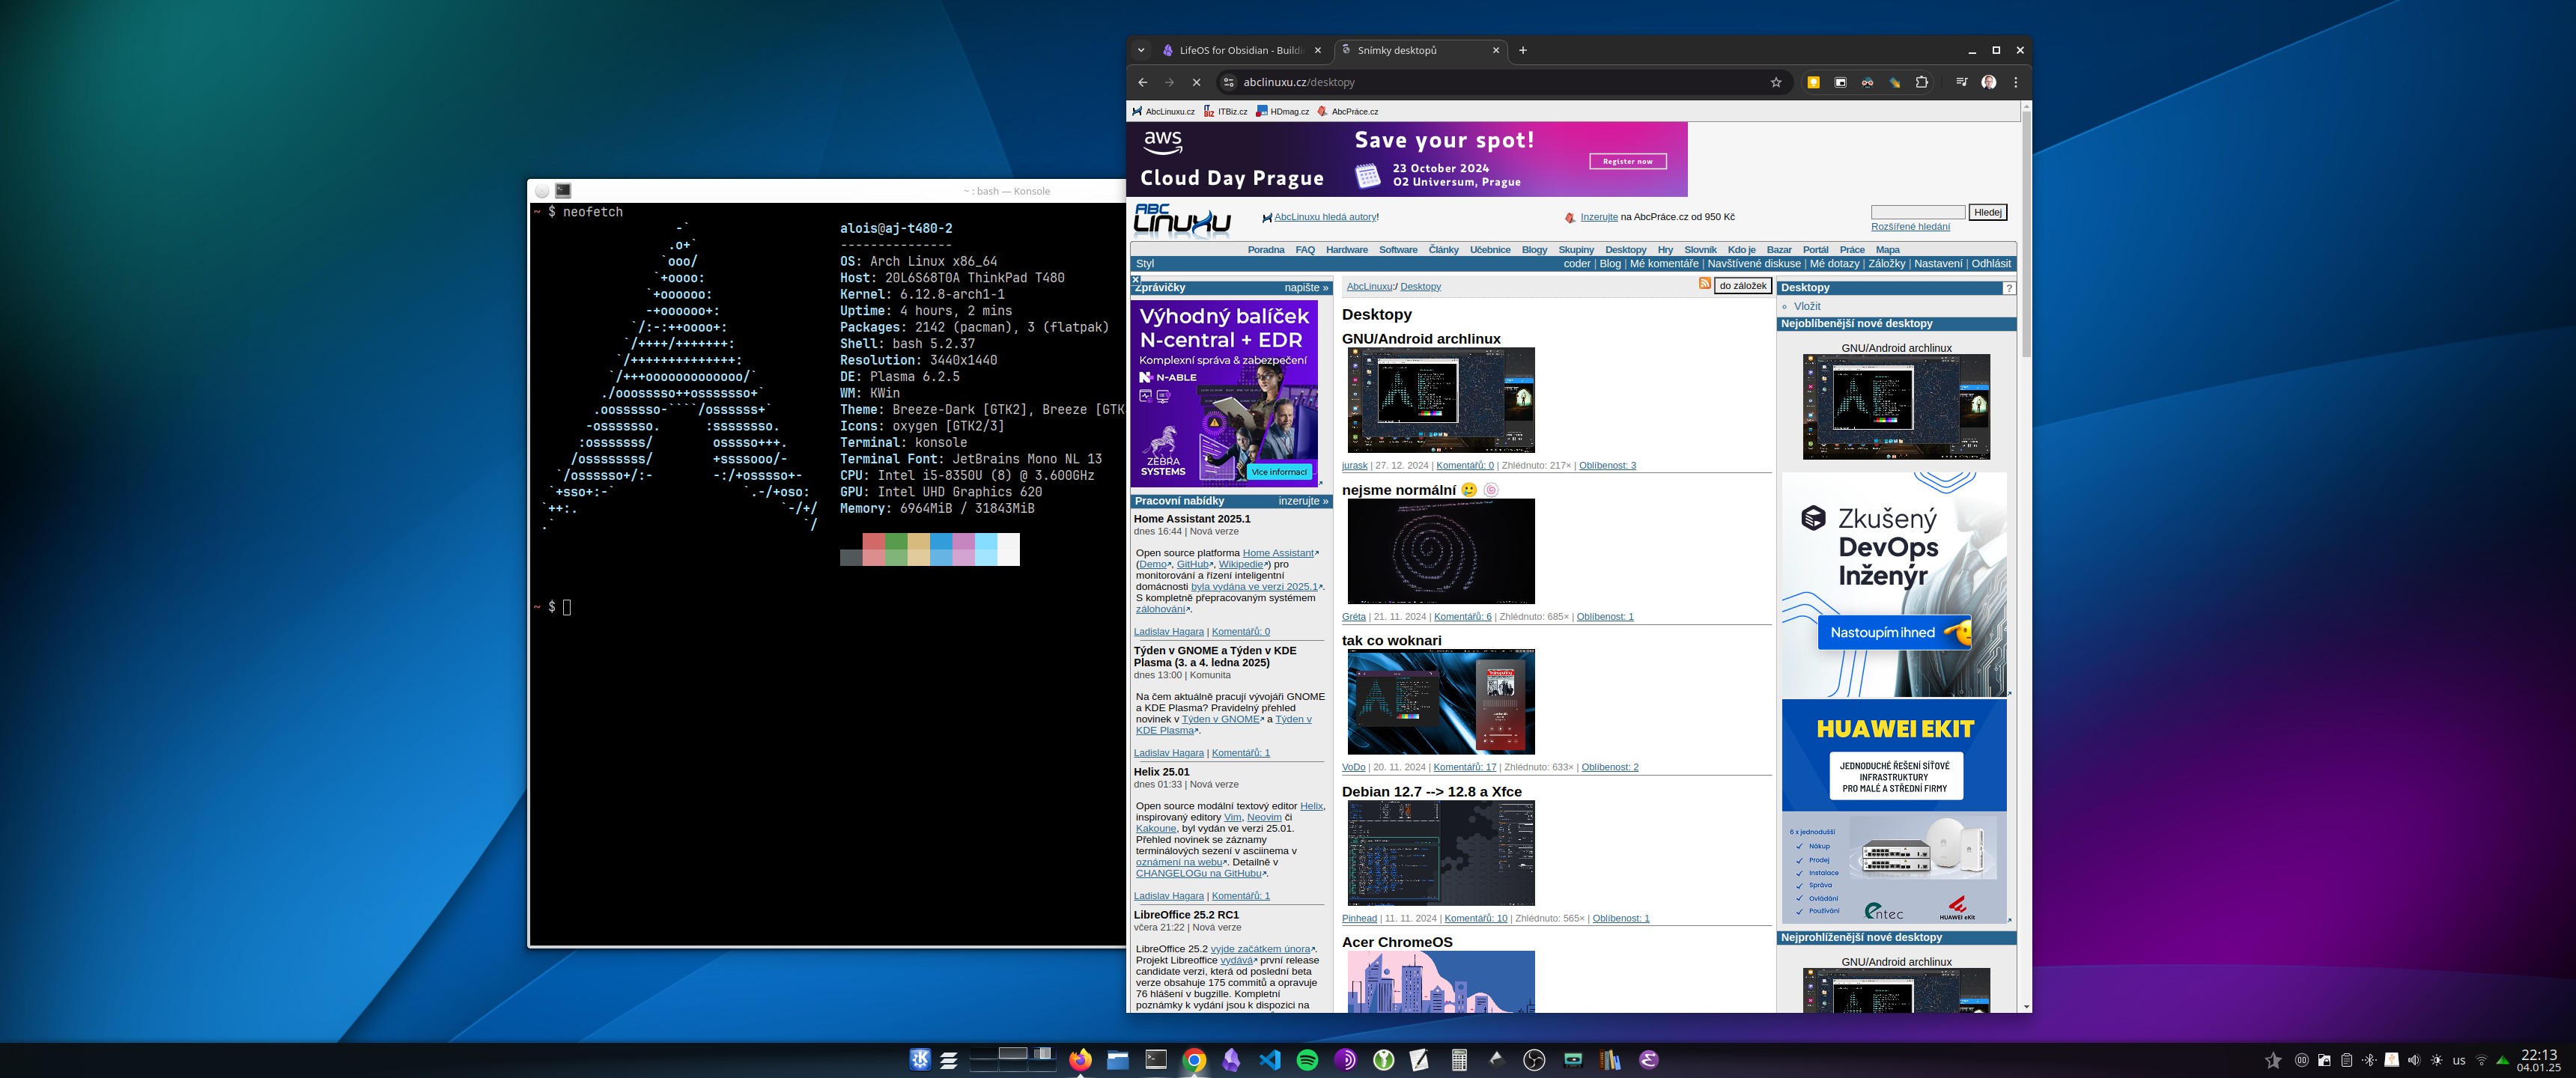This screenshot has width=2576, height=1078.
Task: Open the virtual desktop pager
Action: click(x=1012, y=1060)
